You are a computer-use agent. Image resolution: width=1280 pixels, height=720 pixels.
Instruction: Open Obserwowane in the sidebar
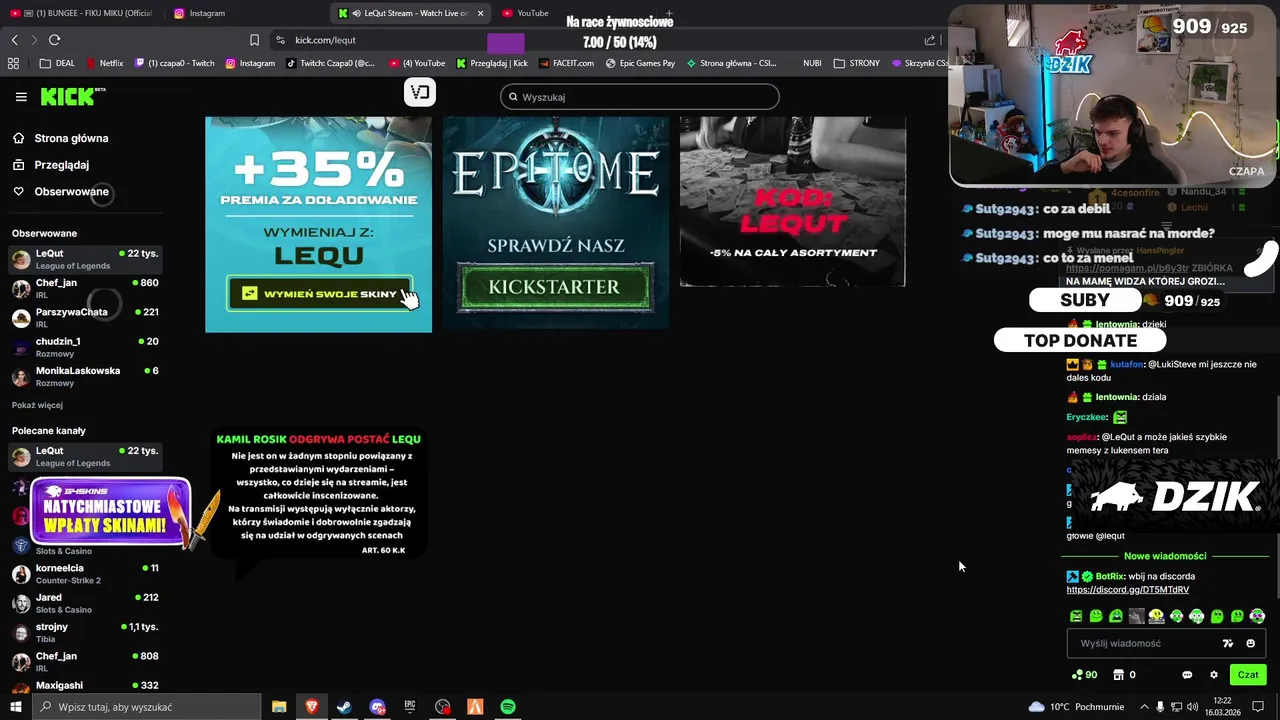pyautogui.click(x=60, y=192)
